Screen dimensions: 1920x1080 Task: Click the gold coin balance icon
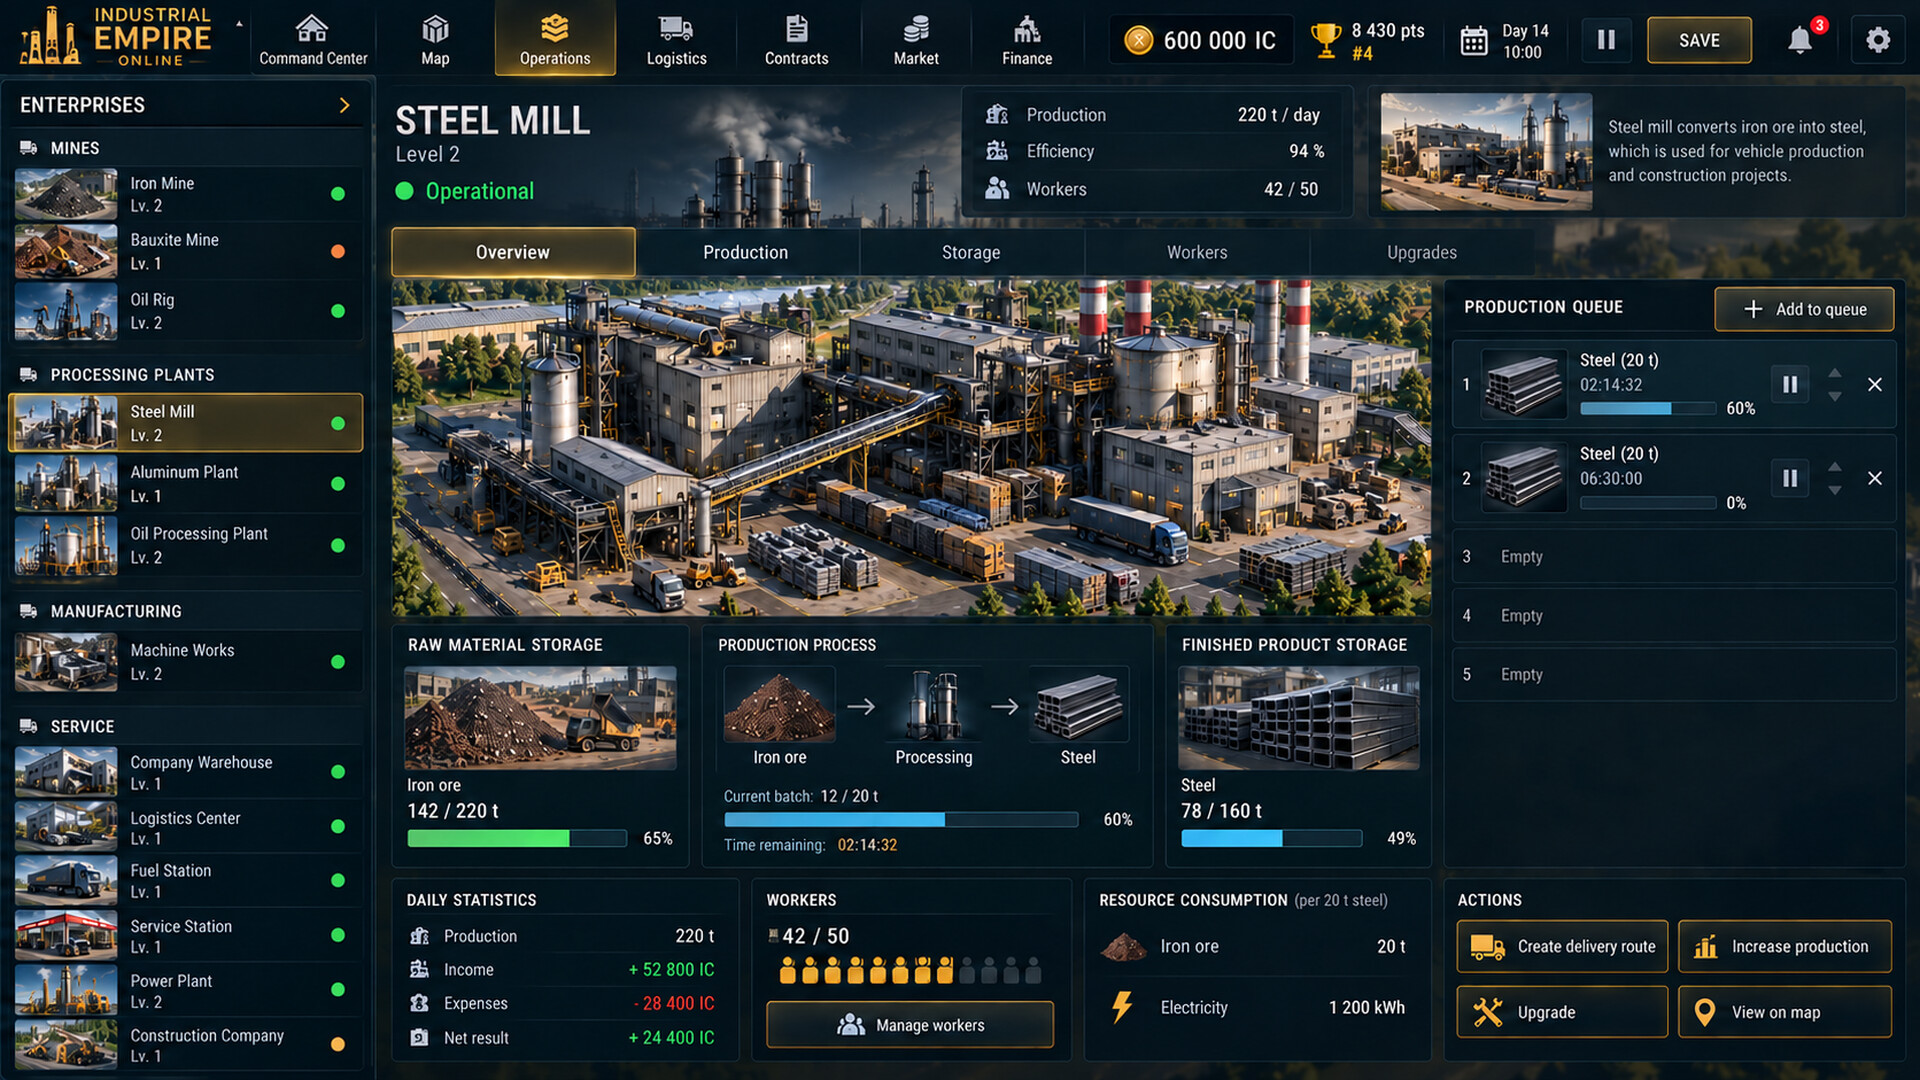tap(1138, 40)
